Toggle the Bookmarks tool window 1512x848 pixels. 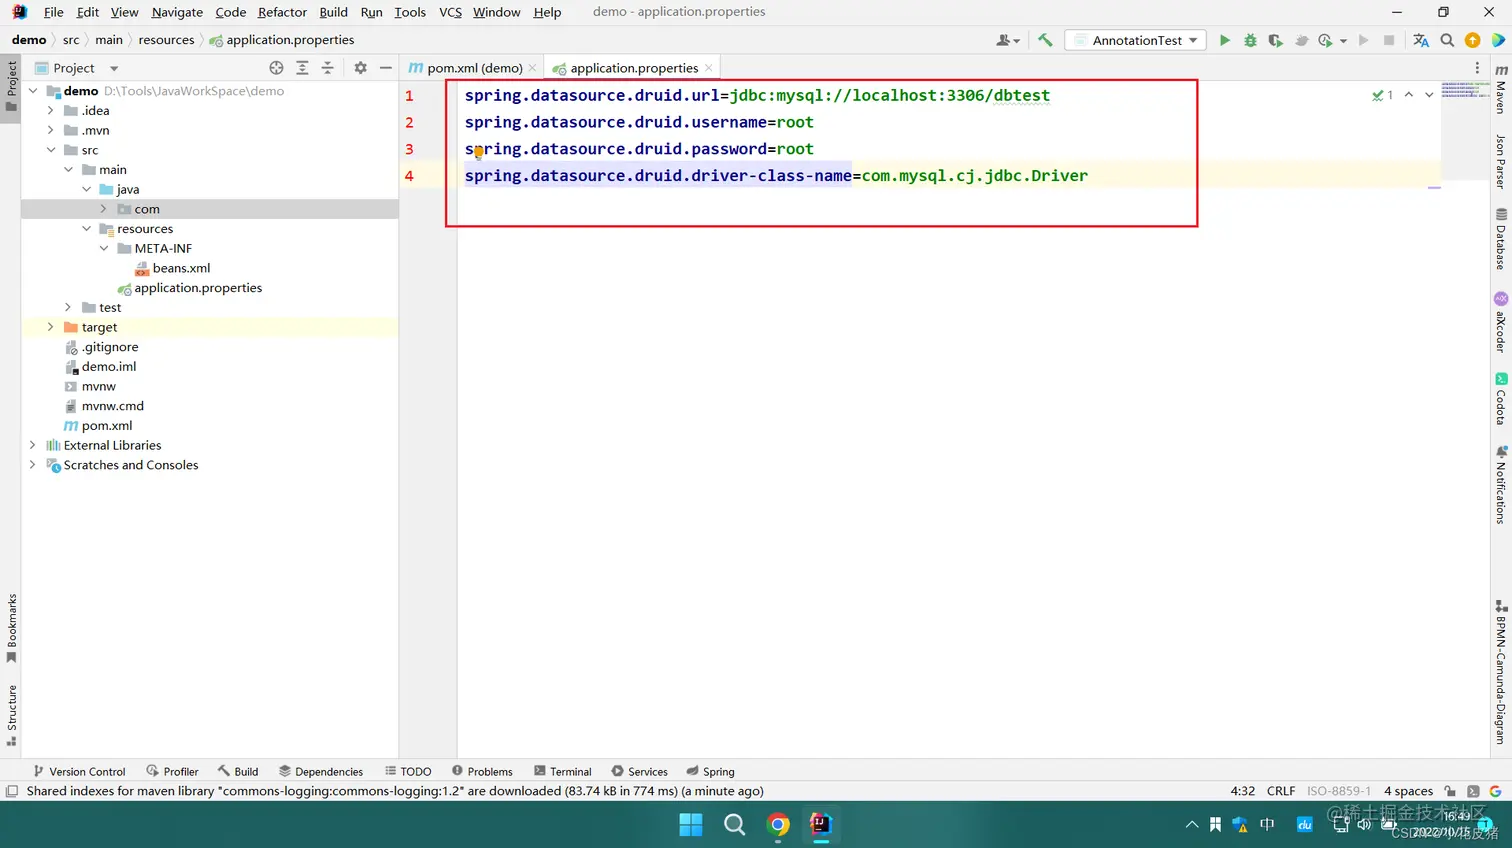pyautogui.click(x=11, y=628)
